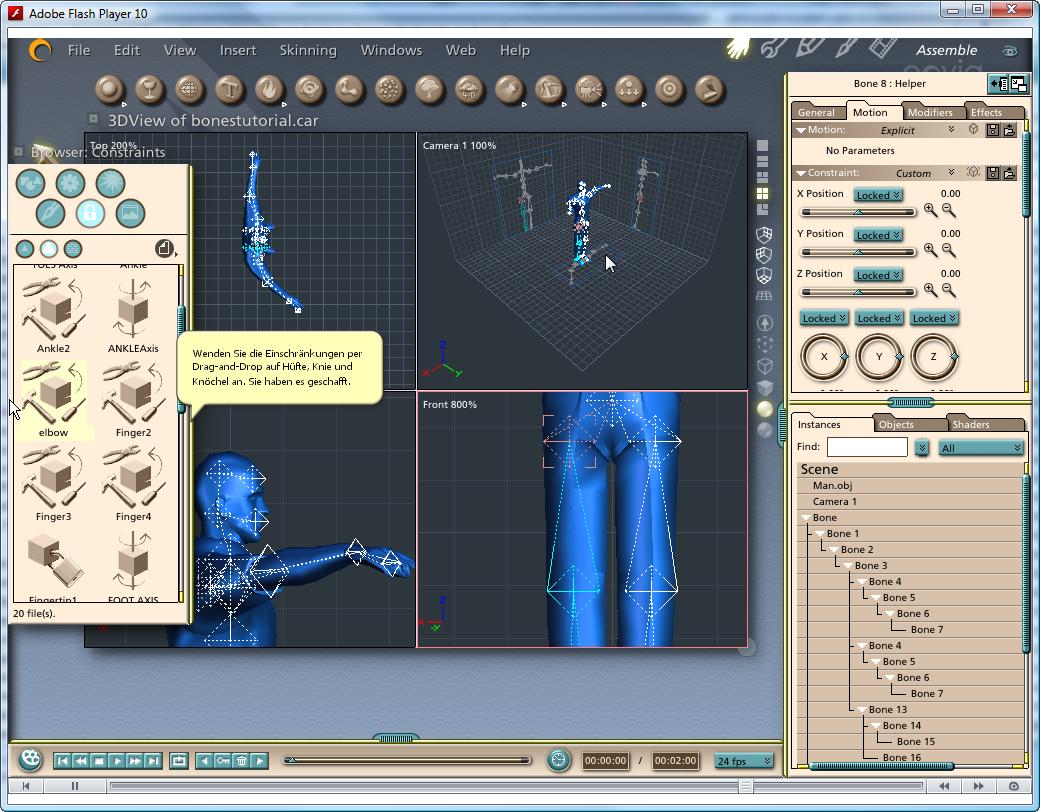1040x812 pixels.
Task: Select the text (T) insert tool
Action: 229,90
